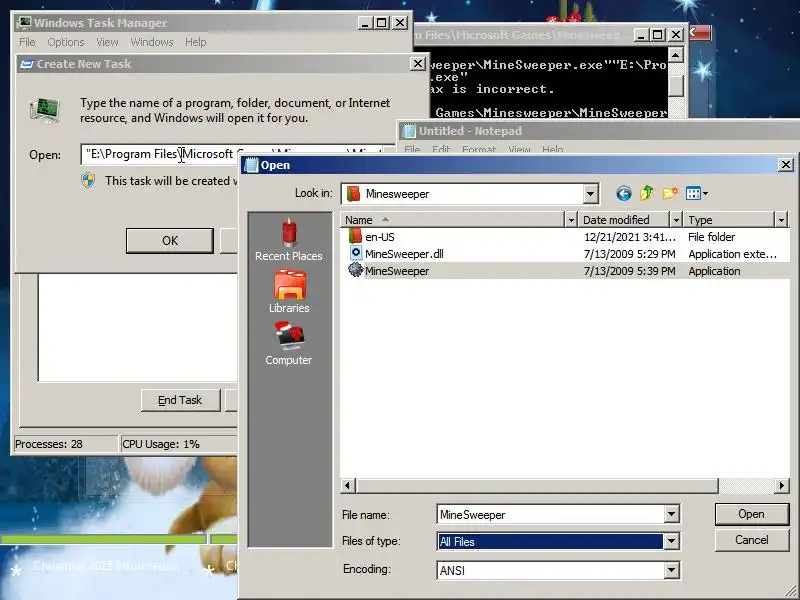800x600 pixels.
Task: Sort files by the Type column header
Action: [x=730, y=220]
